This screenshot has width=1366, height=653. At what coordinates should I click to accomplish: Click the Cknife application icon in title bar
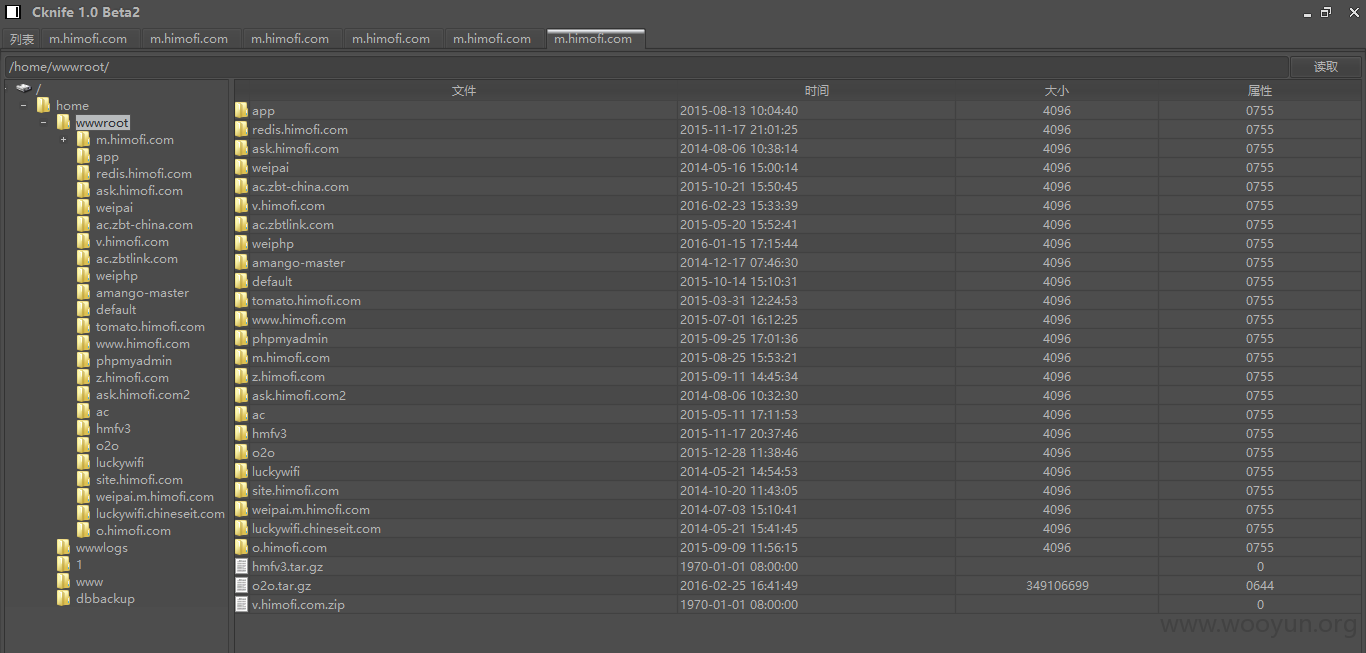[x=13, y=12]
